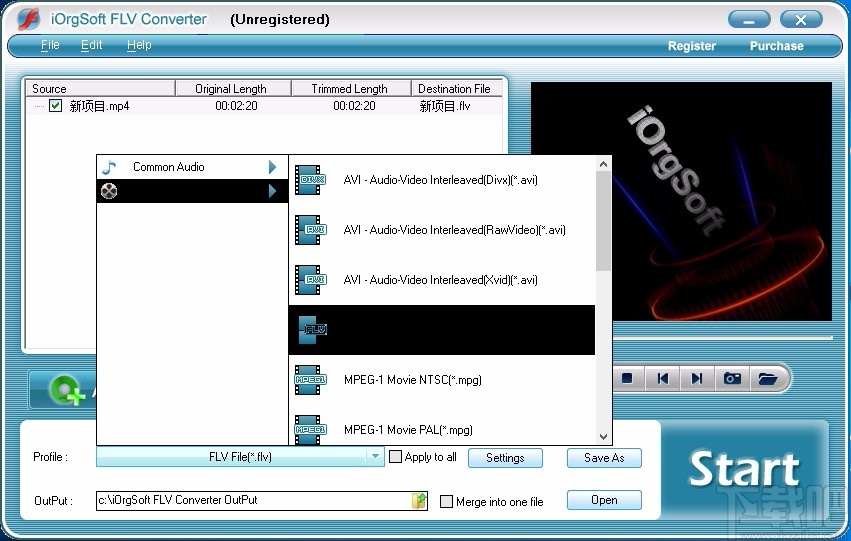Screen dimensions: 851x541
Task: Click the MPEG-1 NTSC format icon
Action: [310, 380]
